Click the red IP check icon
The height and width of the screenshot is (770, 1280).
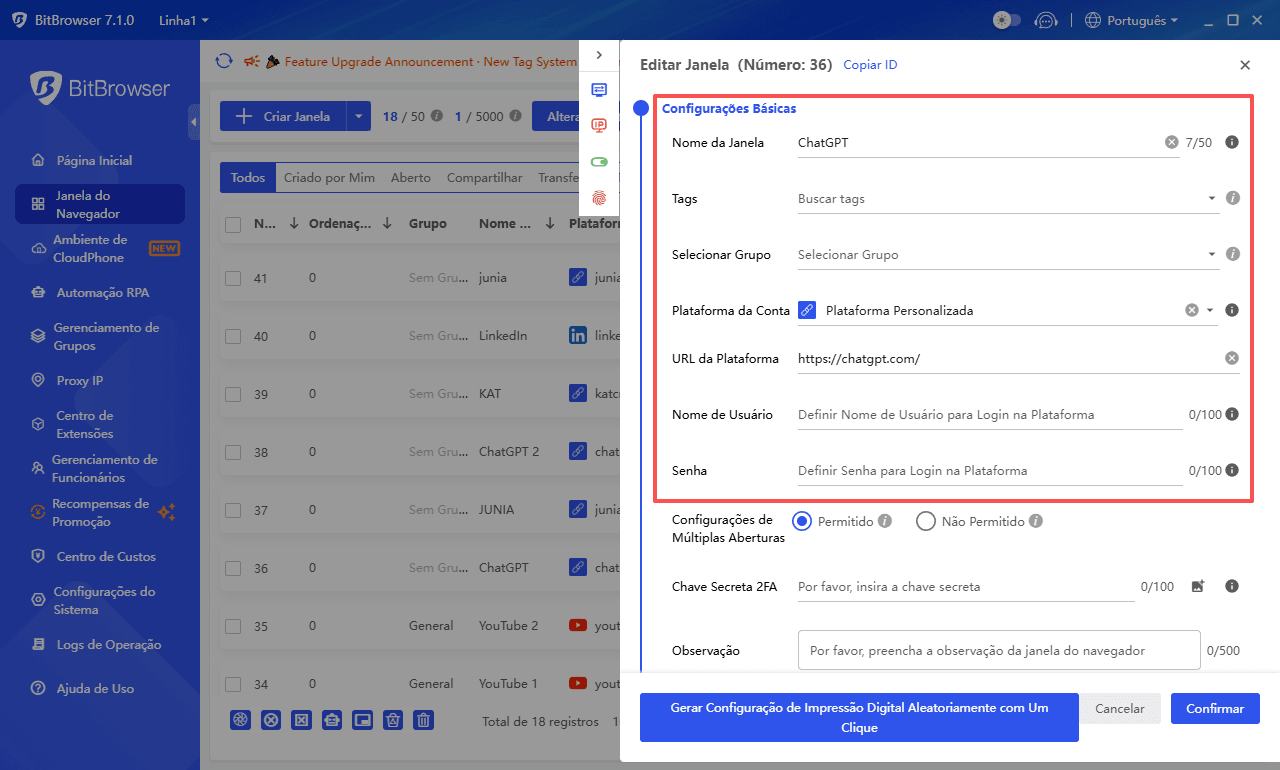[599, 125]
